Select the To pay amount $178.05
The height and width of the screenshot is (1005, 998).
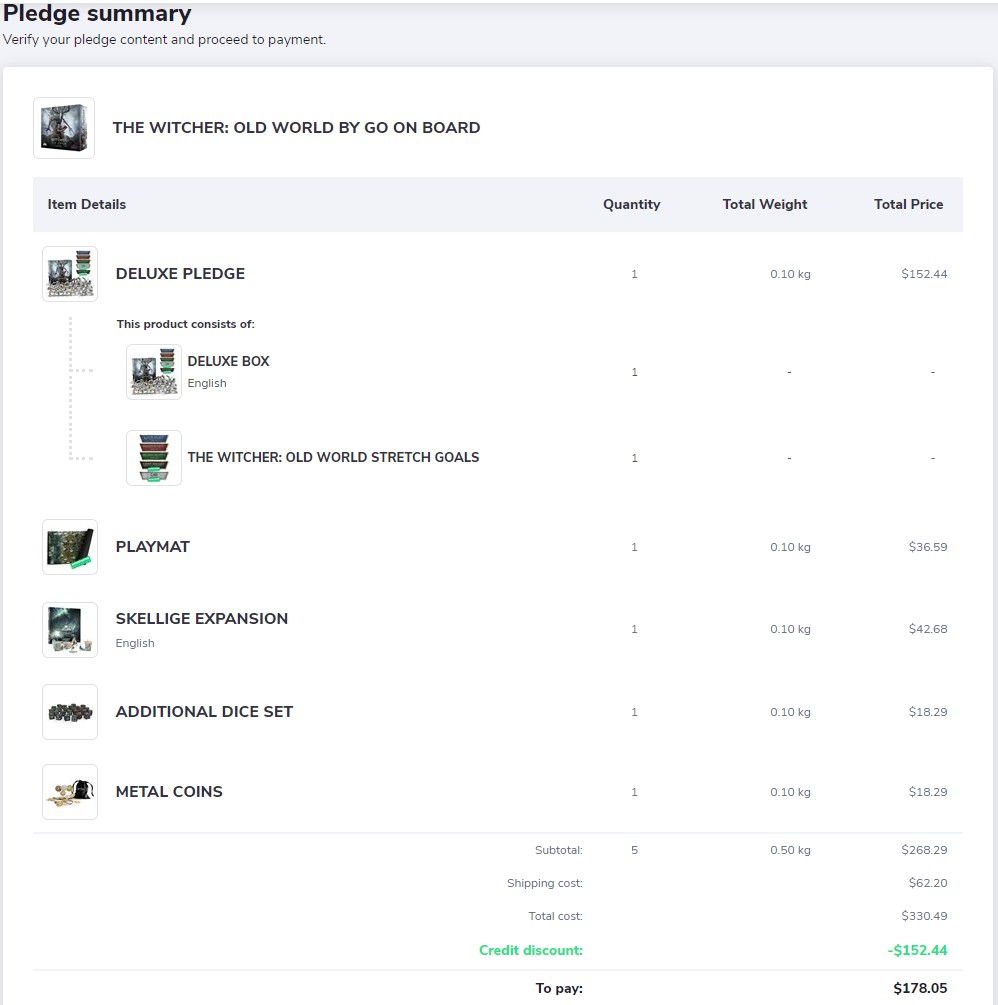coord(920,988)
